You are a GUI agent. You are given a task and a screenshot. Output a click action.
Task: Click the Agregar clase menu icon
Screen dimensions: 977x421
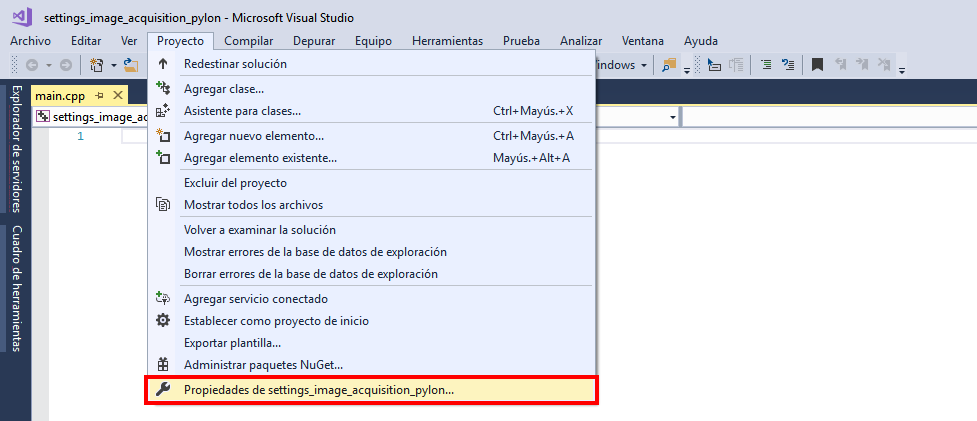coord(163,88)
